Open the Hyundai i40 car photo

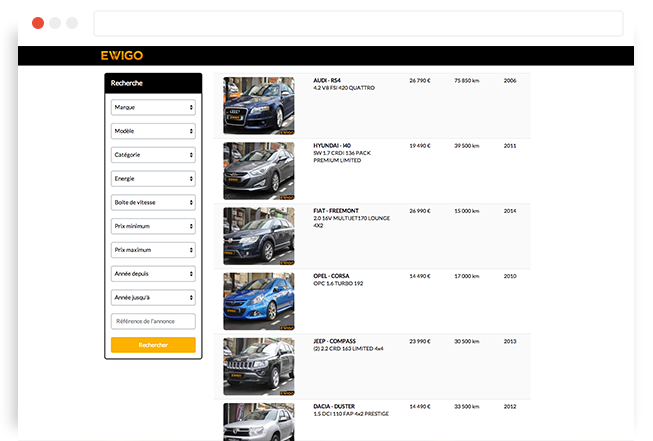259,171
